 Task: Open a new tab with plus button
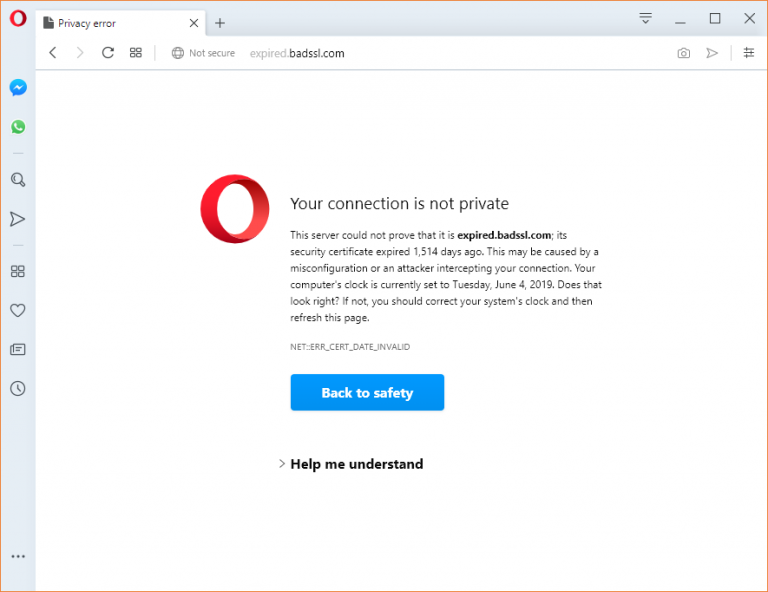[x=220, y=23]
